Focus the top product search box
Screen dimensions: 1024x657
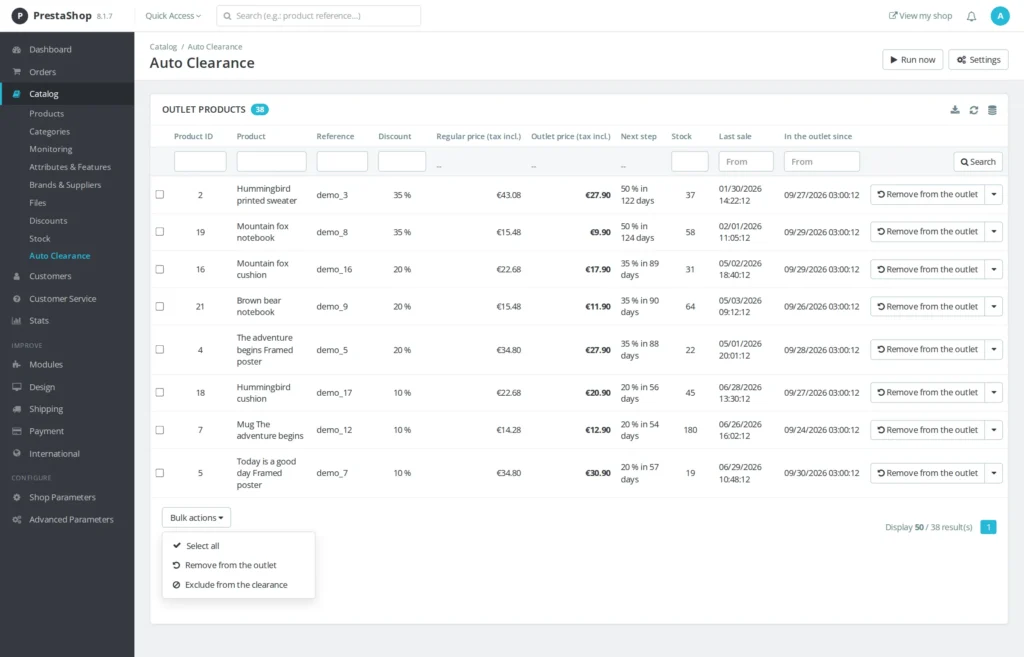point(319,16)
